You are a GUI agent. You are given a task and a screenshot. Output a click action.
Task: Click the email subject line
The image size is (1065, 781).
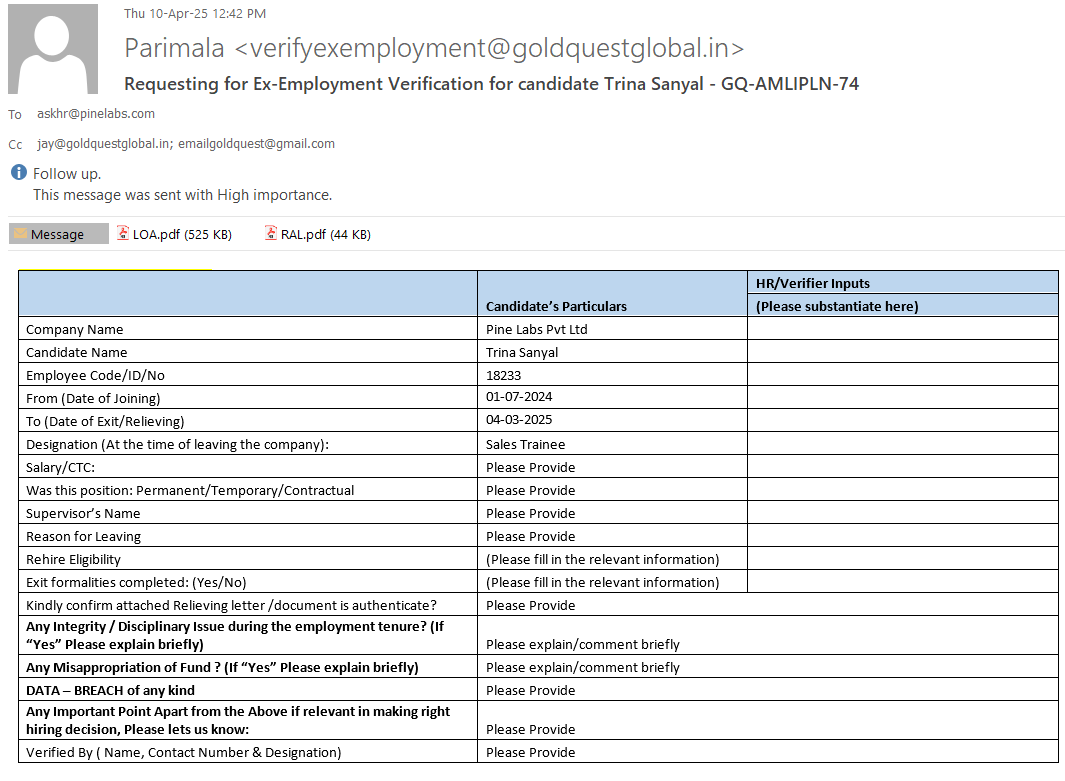[491, 84]
